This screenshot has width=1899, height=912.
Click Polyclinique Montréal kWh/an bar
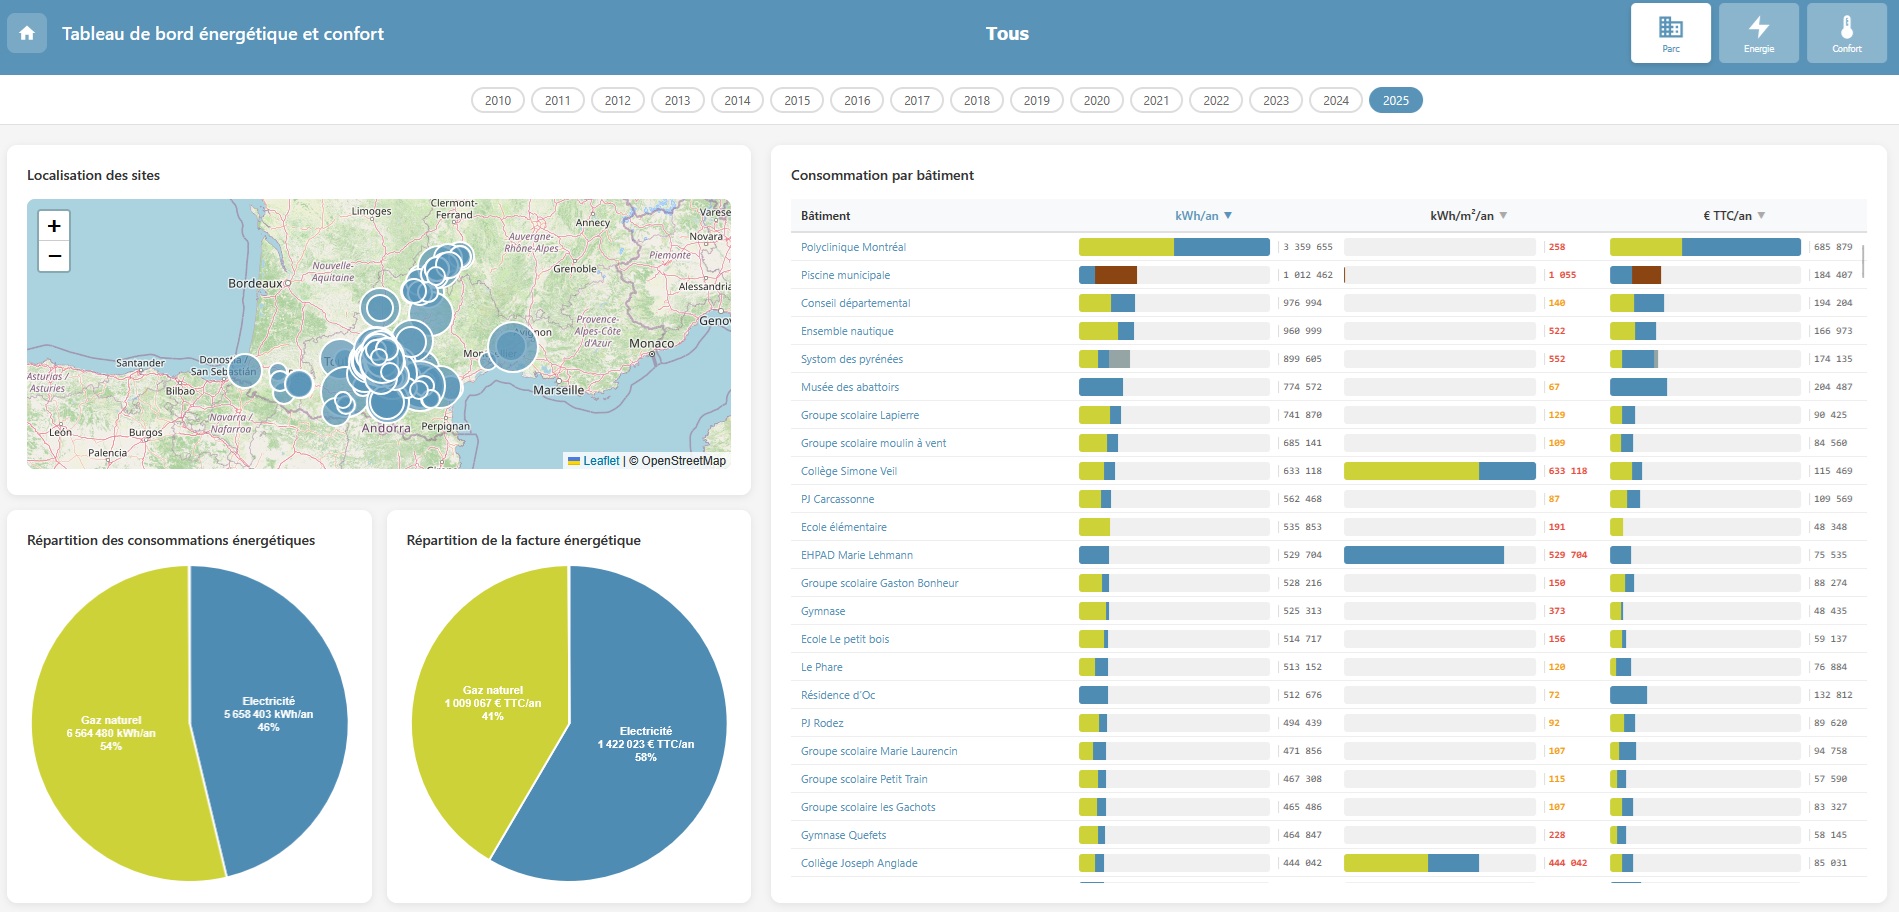1174,247
